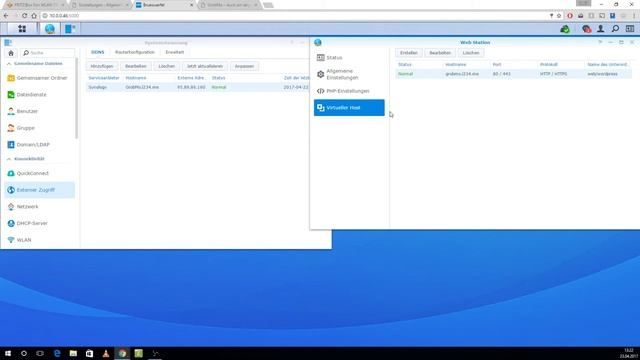Screen dimensions: 640x360
Task: Click Bearbeiten in the DDNS toolbar
Action: pyautogui.click(x=136, y=66)
